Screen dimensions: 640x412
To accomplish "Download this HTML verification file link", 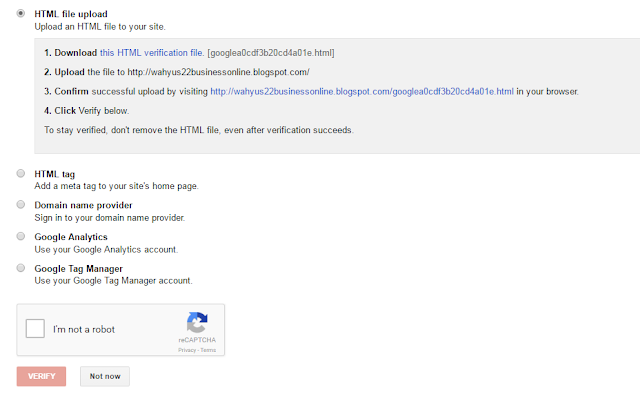I will [151, 53].
